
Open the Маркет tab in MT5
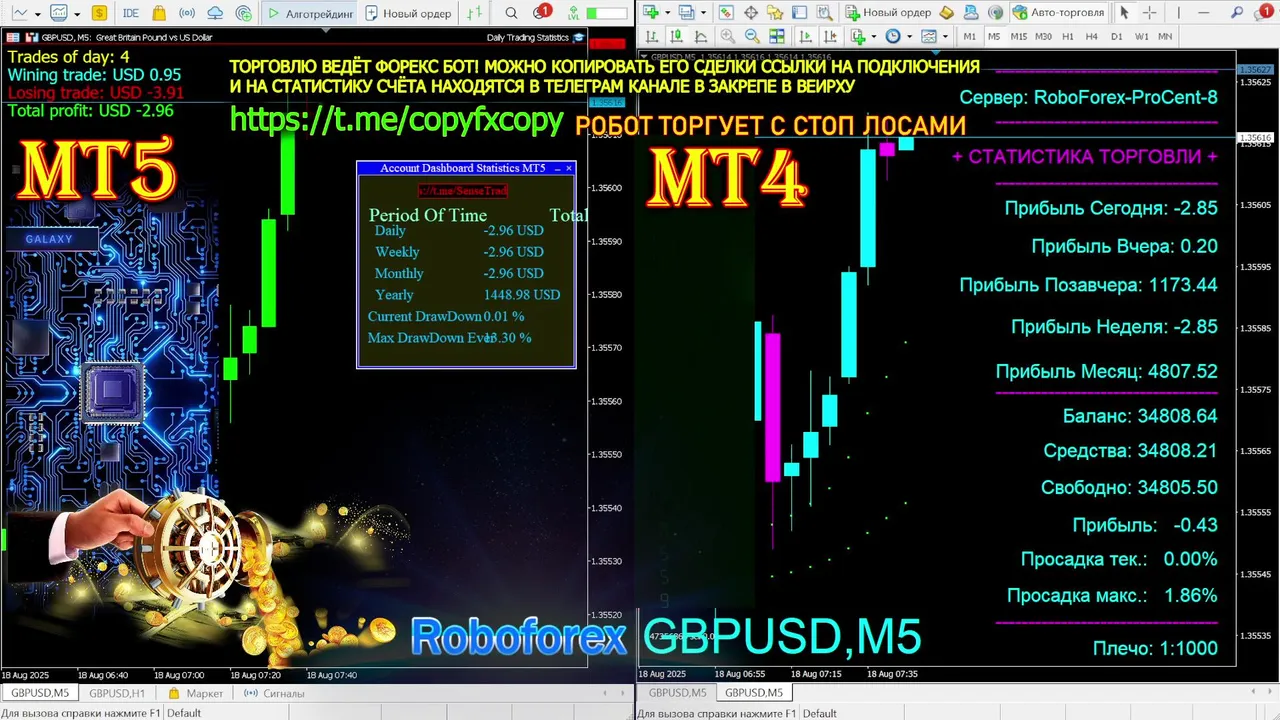[196, 693]
